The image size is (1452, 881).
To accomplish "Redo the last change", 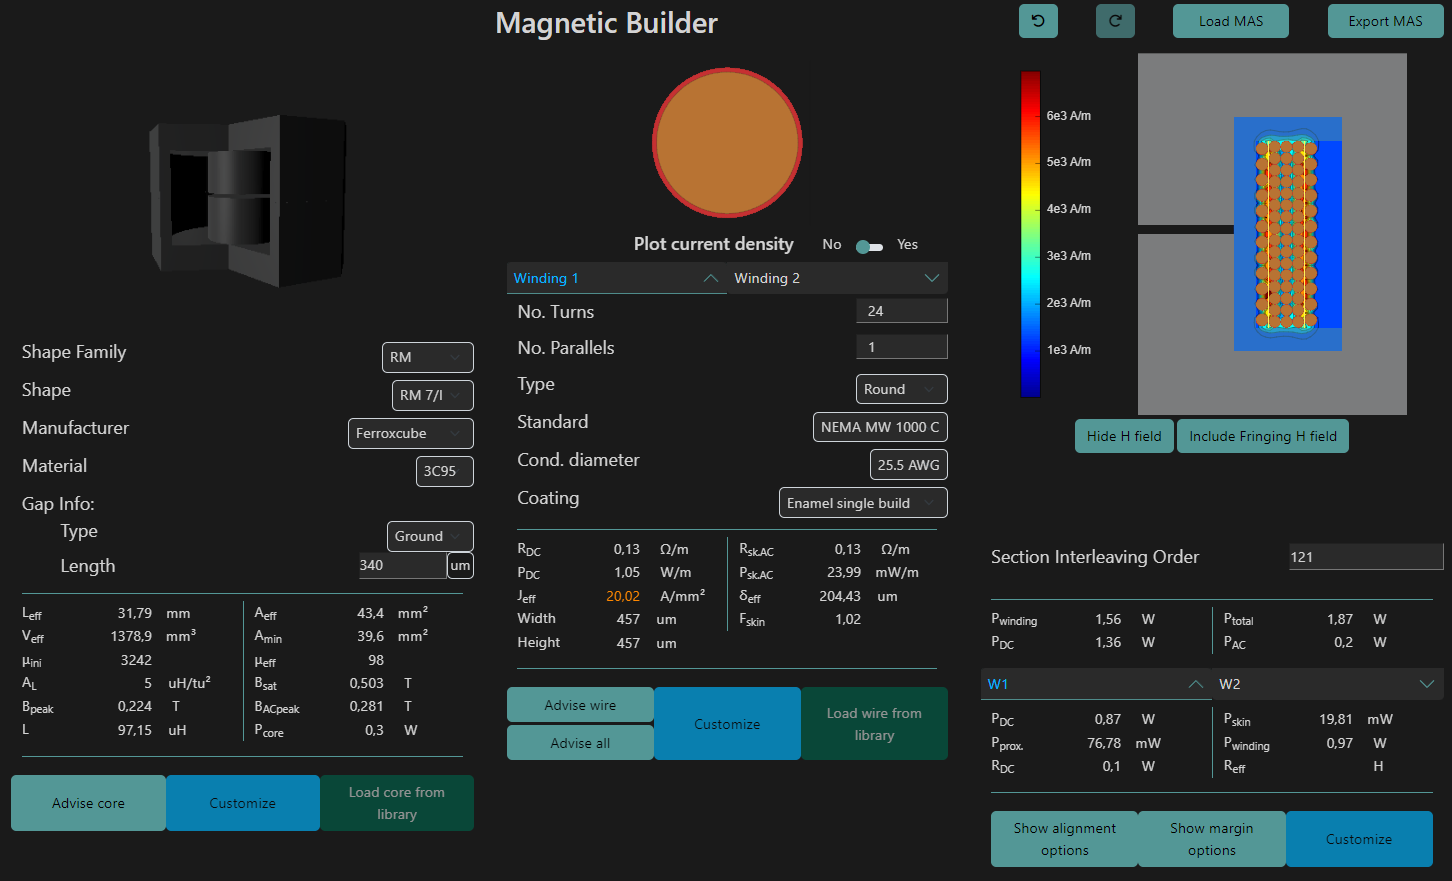I will point(1115,20).
